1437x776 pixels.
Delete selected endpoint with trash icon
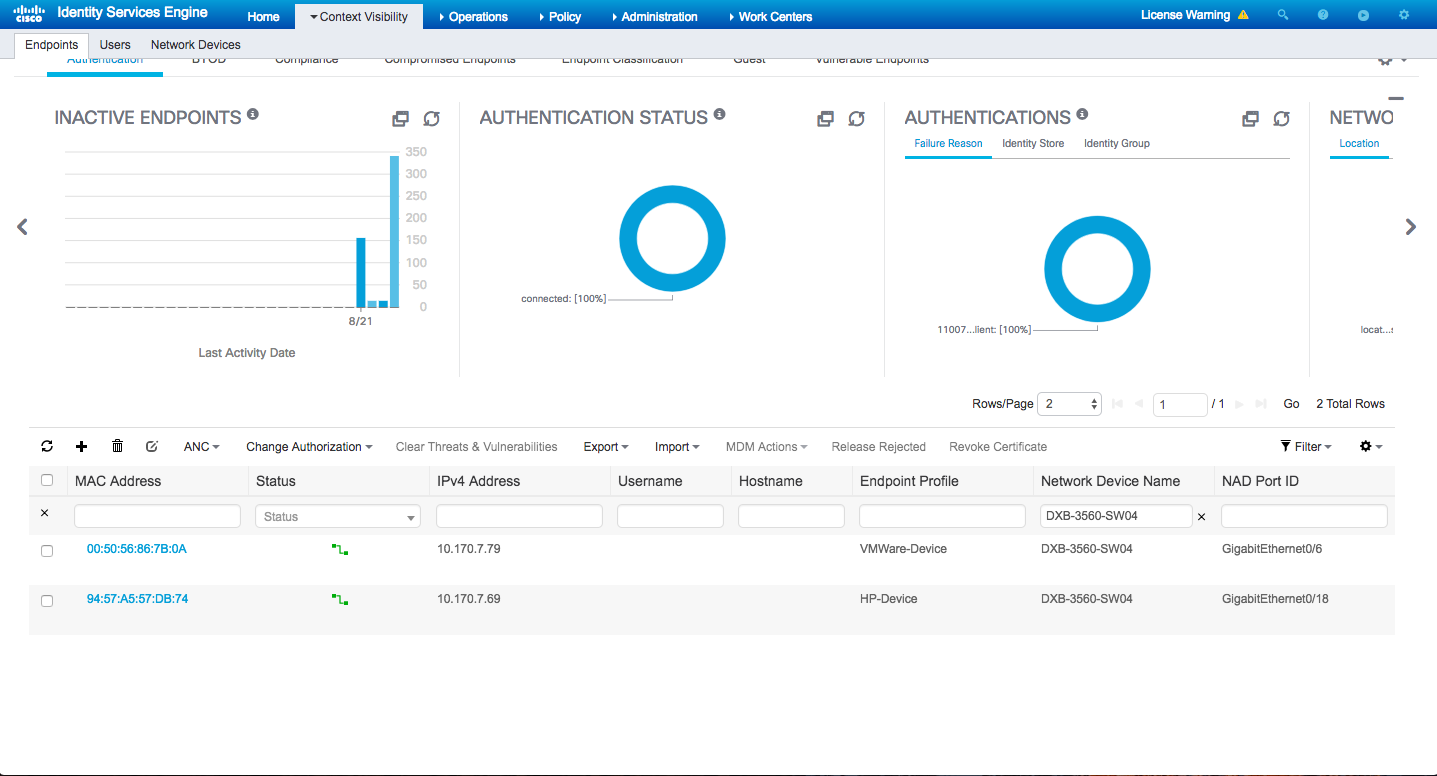(x=117, y=446)
